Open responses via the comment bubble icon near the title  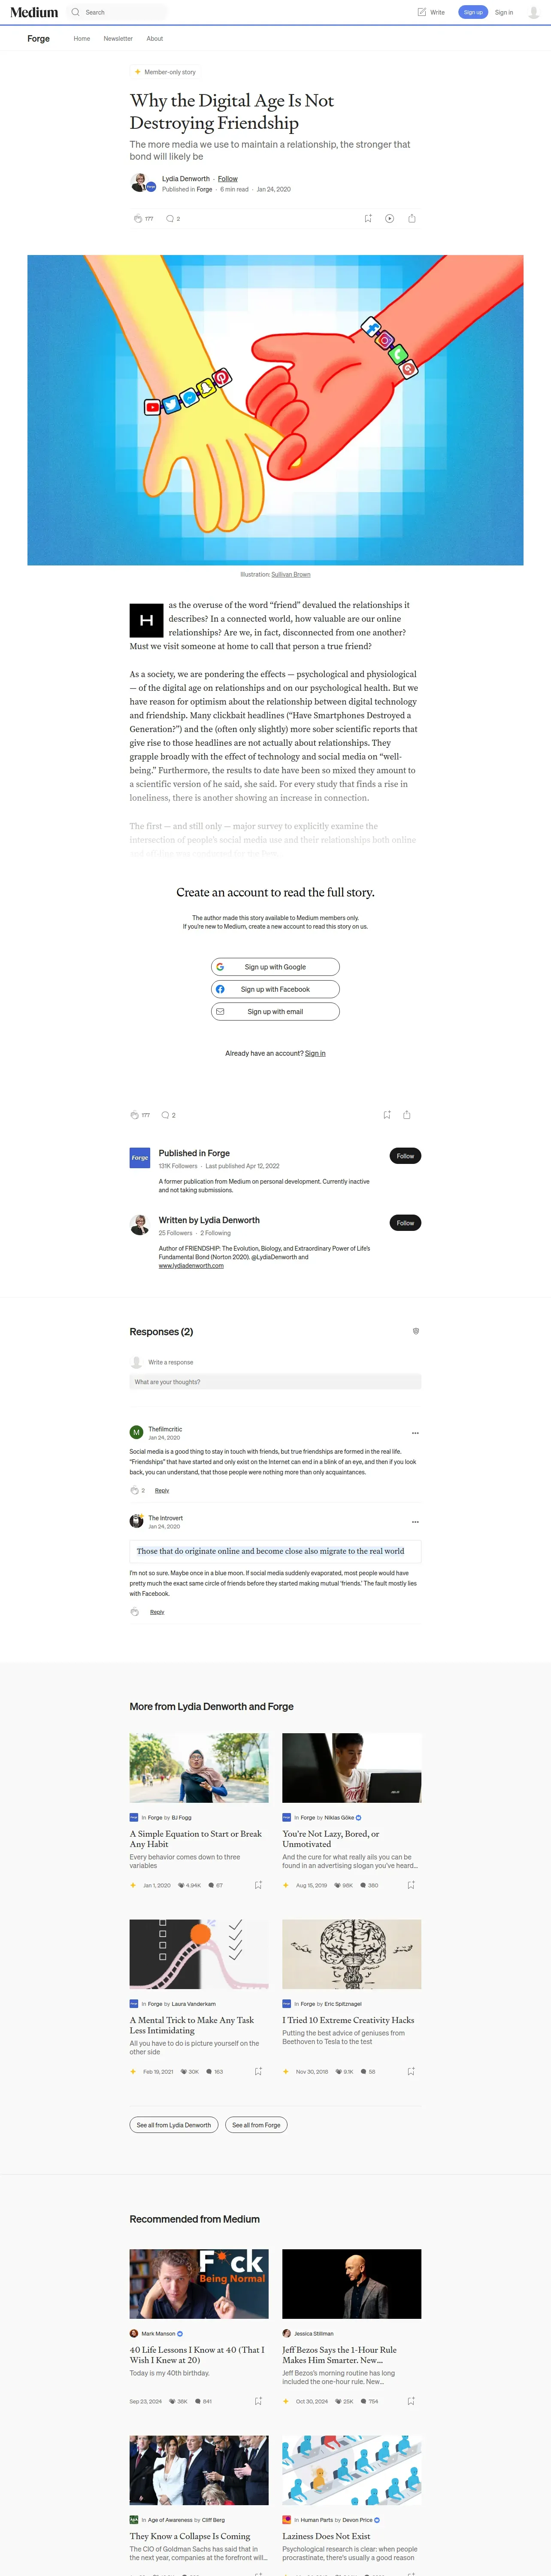[170, 218]
